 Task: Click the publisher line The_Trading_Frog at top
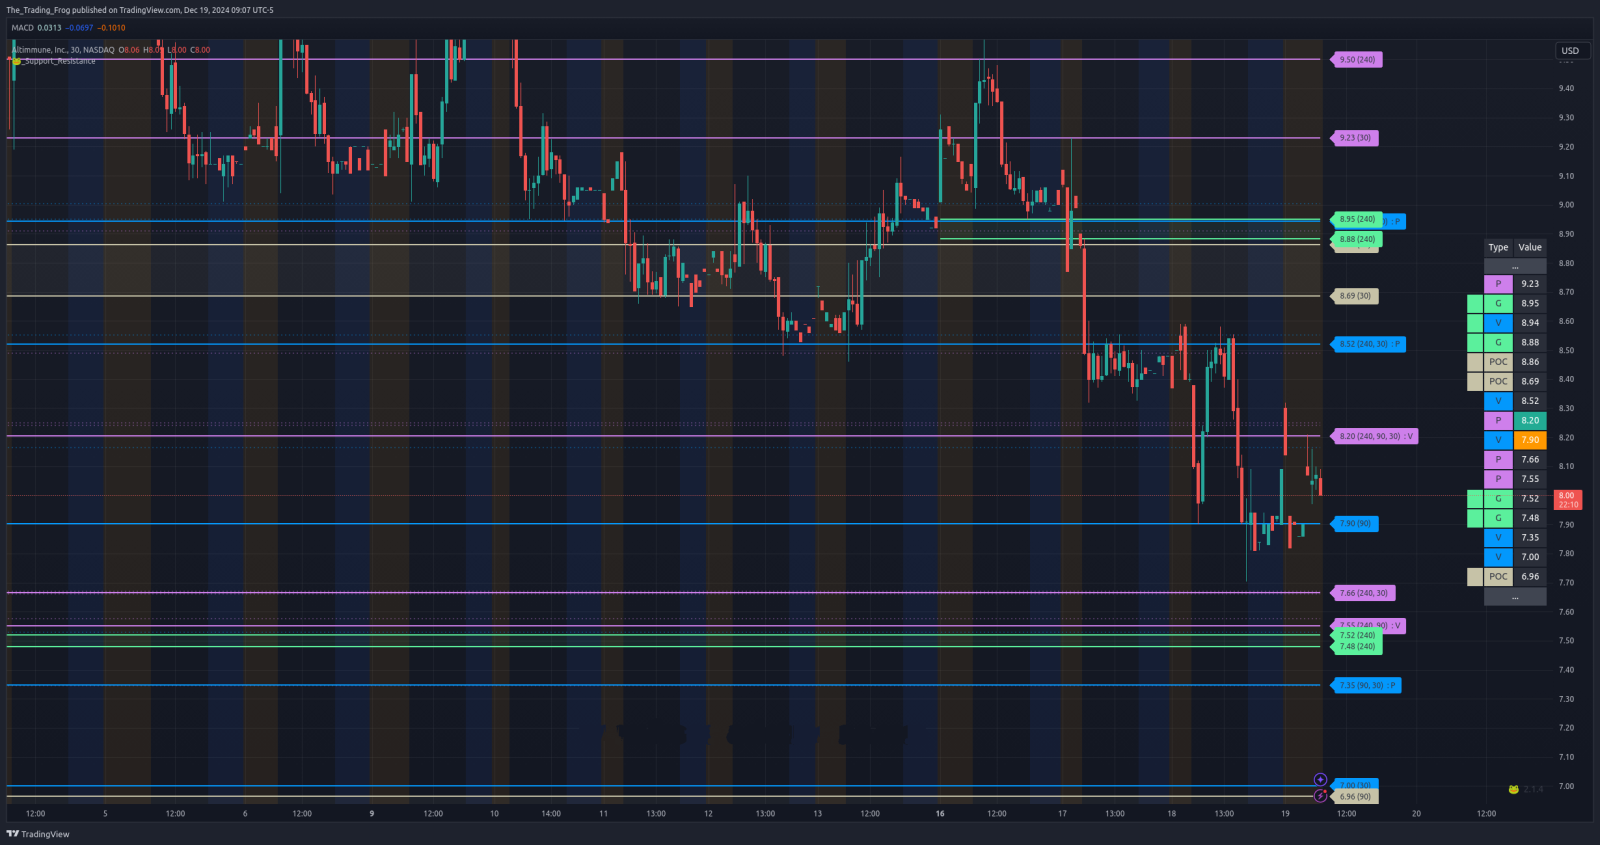(140, 10)
